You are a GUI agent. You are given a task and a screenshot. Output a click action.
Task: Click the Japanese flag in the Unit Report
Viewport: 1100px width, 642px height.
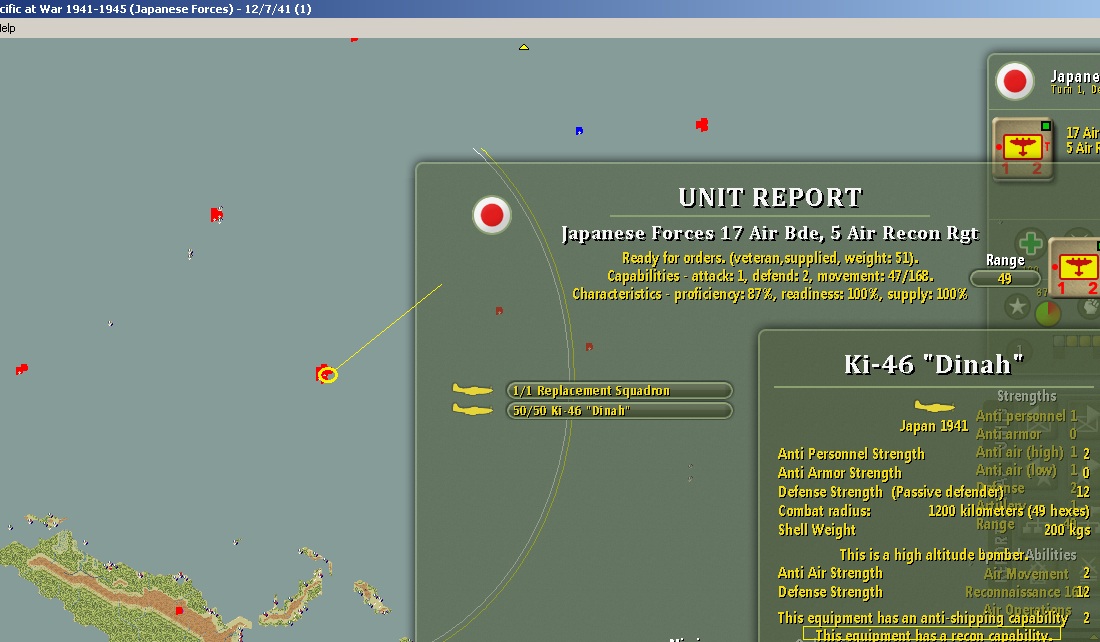click(492, 215)
